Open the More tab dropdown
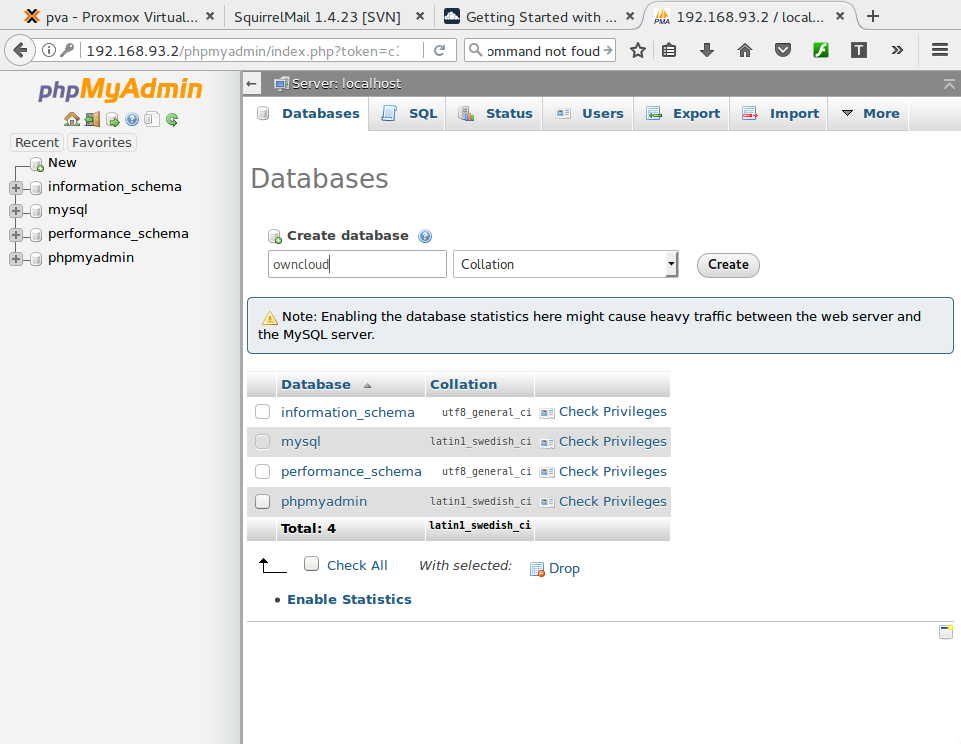 (868, 113)
